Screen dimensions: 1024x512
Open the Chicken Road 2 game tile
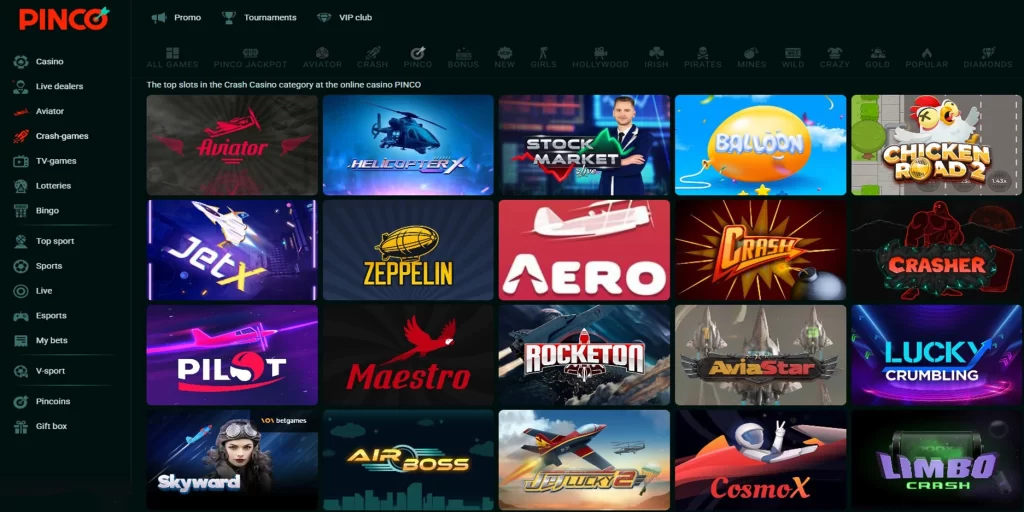936,145
